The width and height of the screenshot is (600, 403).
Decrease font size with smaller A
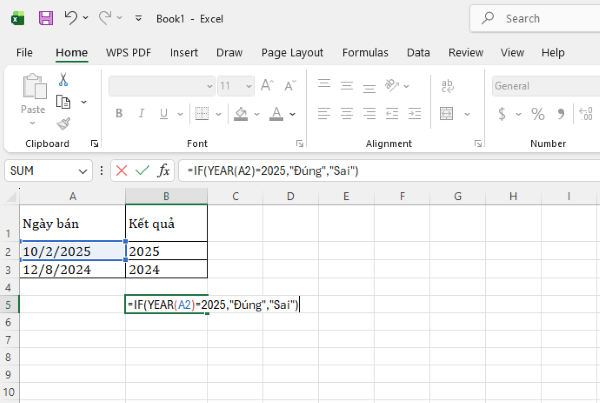pyautogui.click(x=290, y=85)
